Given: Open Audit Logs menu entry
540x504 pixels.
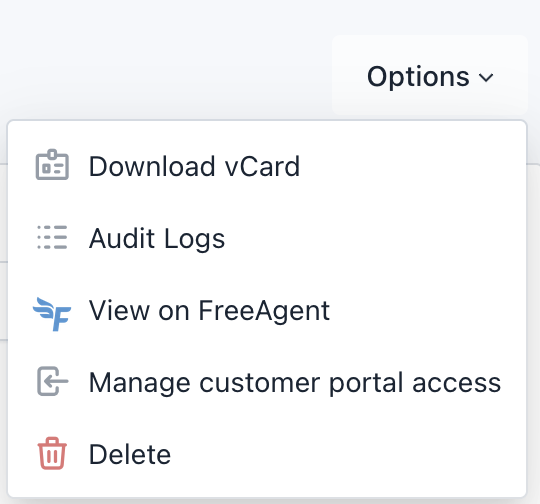Looking at the screenshot, I should point(267,238).
